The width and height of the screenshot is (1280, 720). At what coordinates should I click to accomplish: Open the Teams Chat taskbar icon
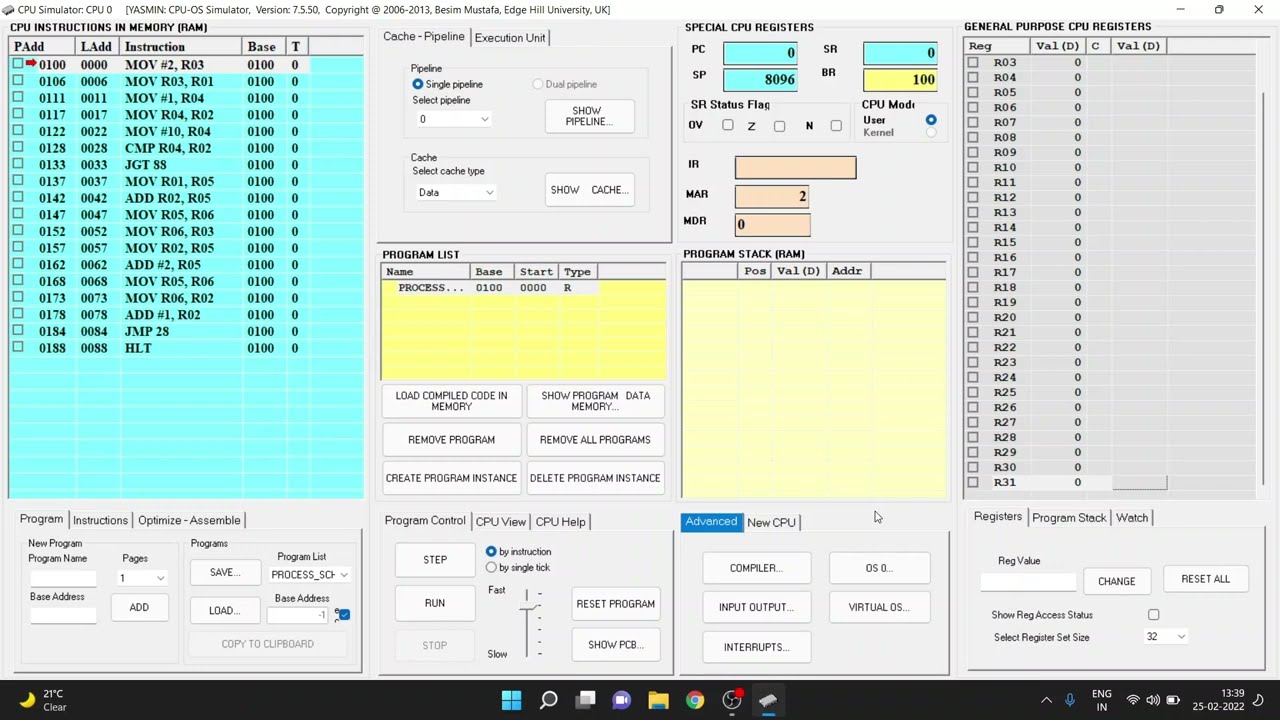[621, 700]
